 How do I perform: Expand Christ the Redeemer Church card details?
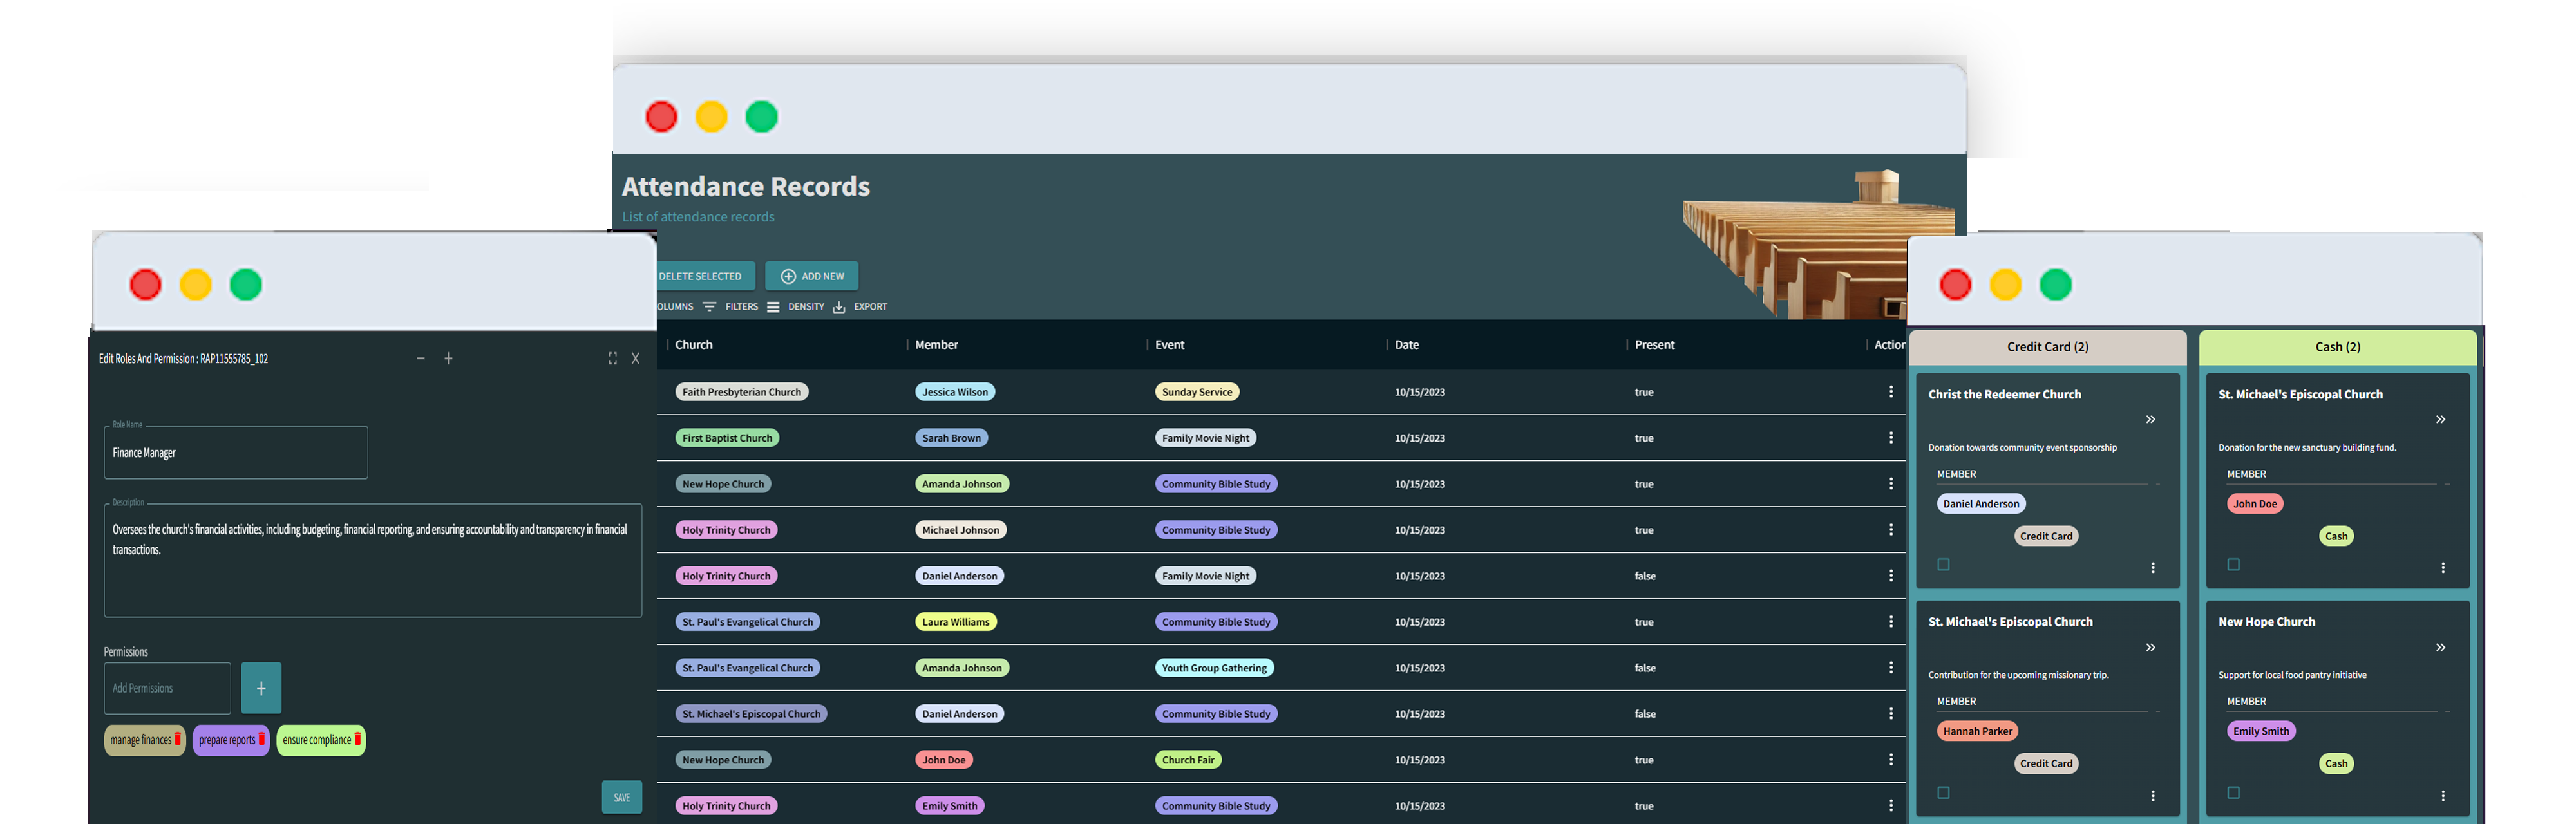2150,419
